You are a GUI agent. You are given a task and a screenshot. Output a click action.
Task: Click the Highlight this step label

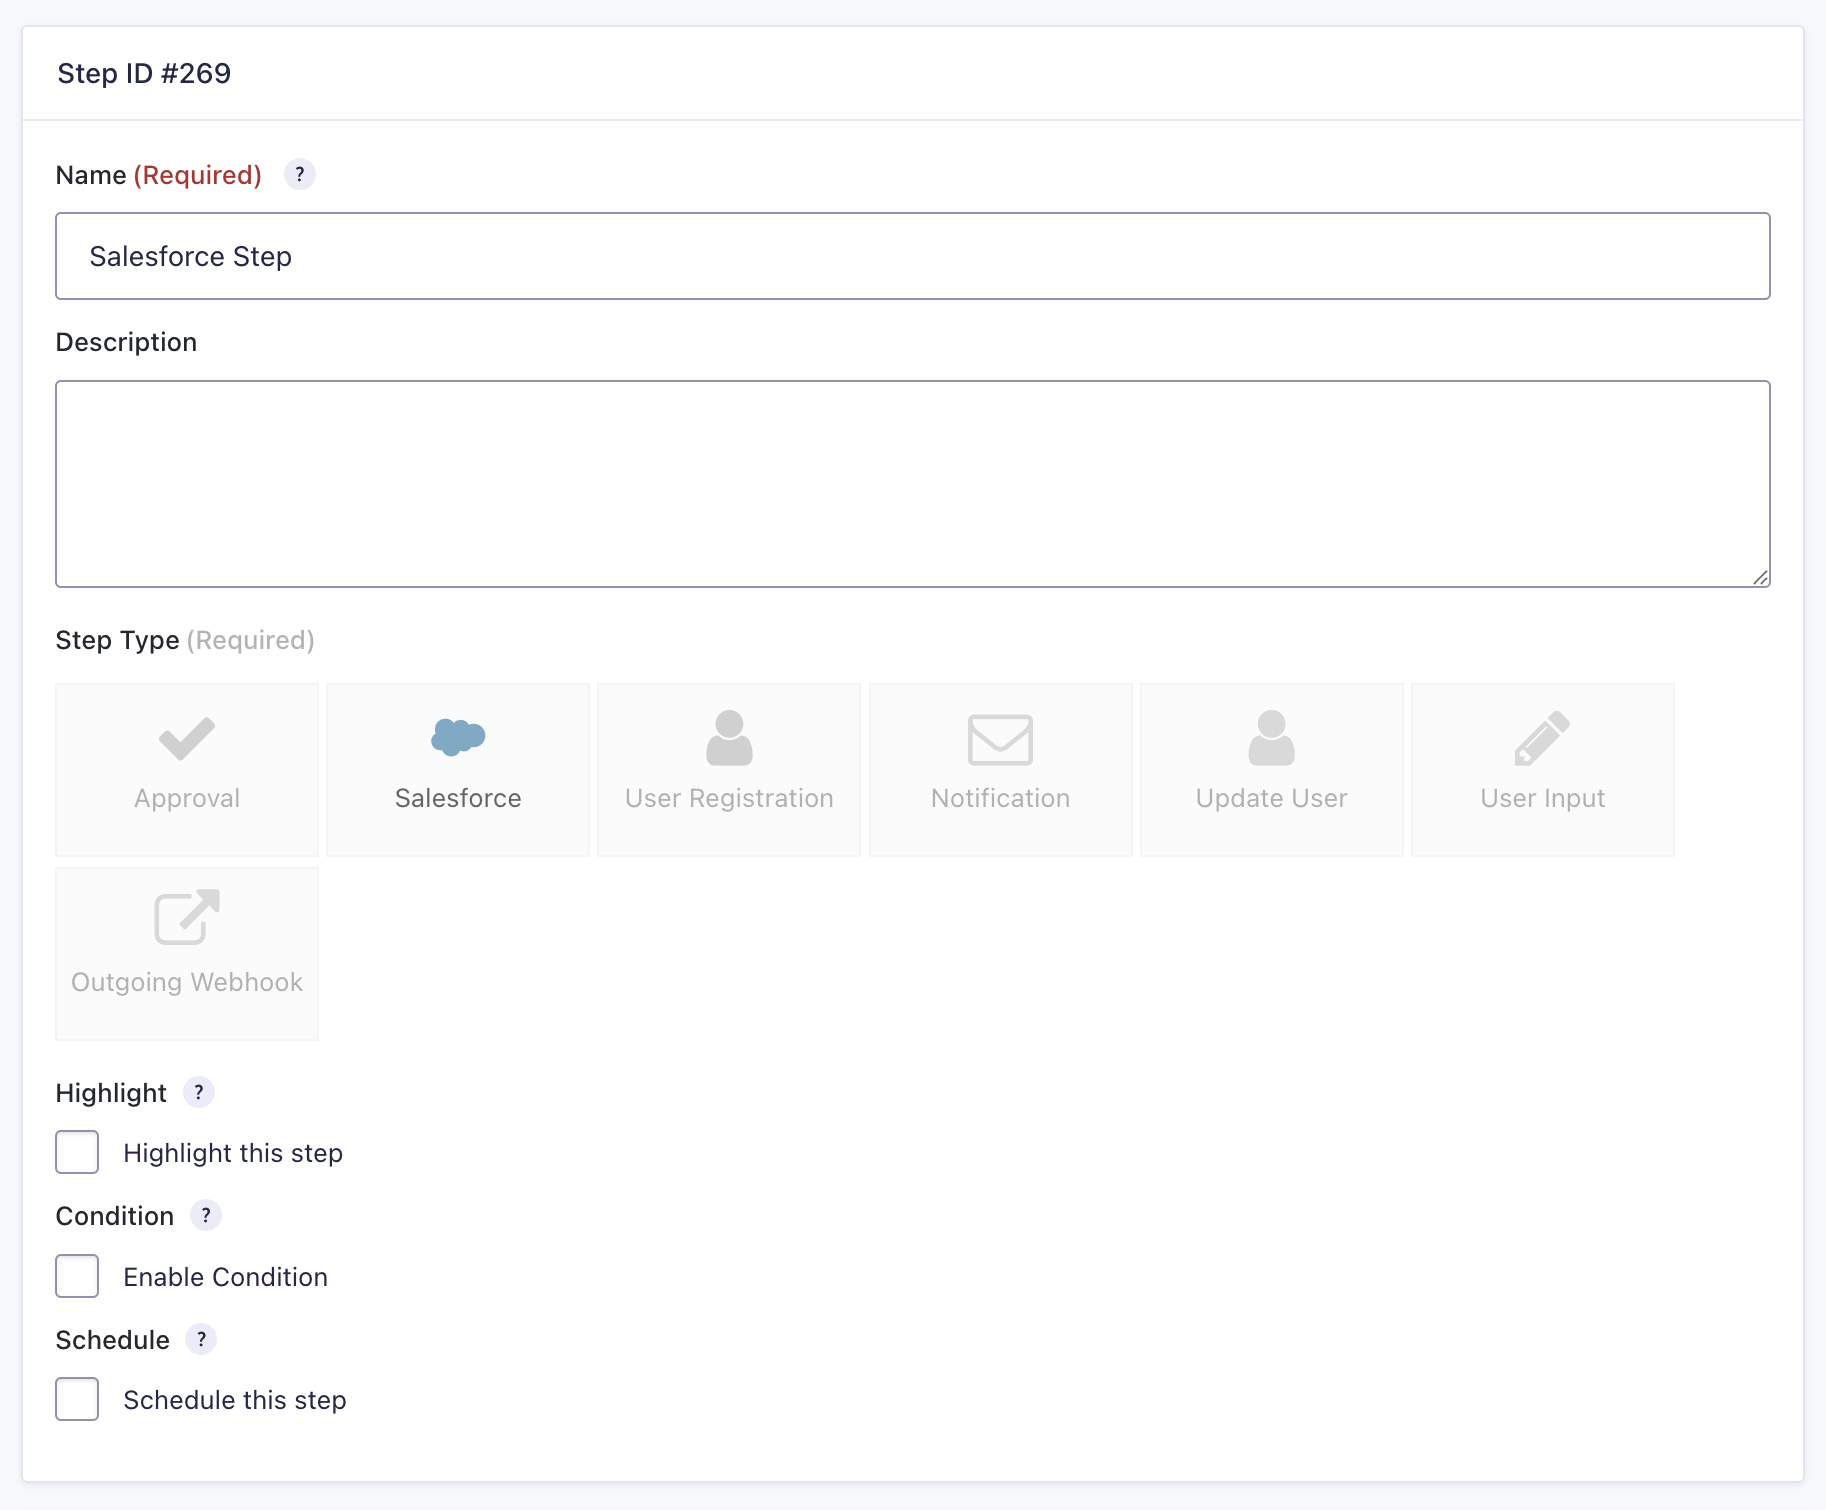coord(233,1153)
